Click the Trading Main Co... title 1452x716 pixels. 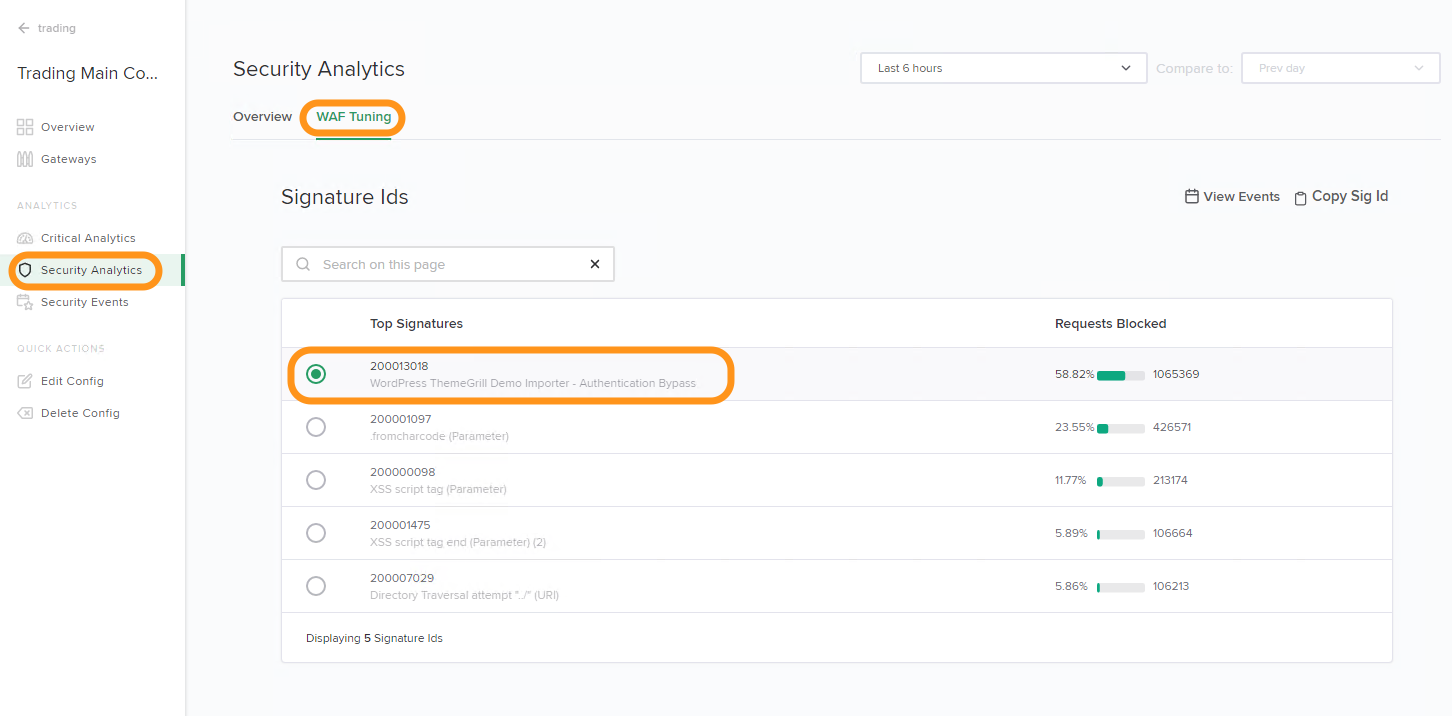[x=88, y=74]
